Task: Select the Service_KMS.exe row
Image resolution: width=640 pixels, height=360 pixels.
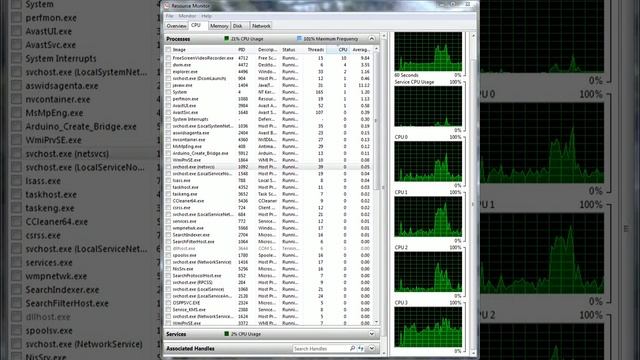Action: point(269,309)
